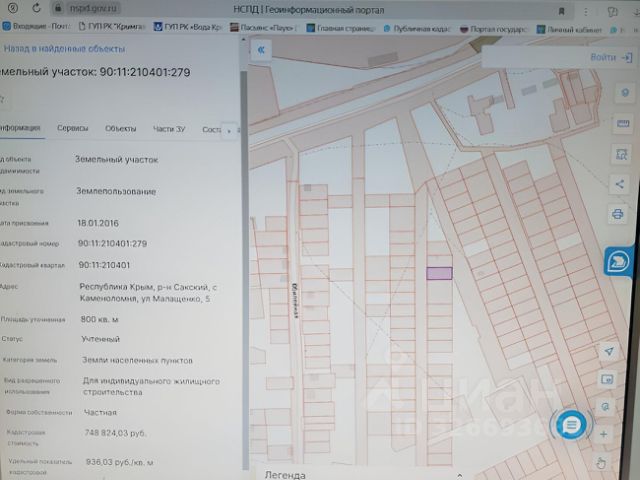Open the Входящие - Почта bookmark
Screen dimensions: 640x480
pos(36,26)
